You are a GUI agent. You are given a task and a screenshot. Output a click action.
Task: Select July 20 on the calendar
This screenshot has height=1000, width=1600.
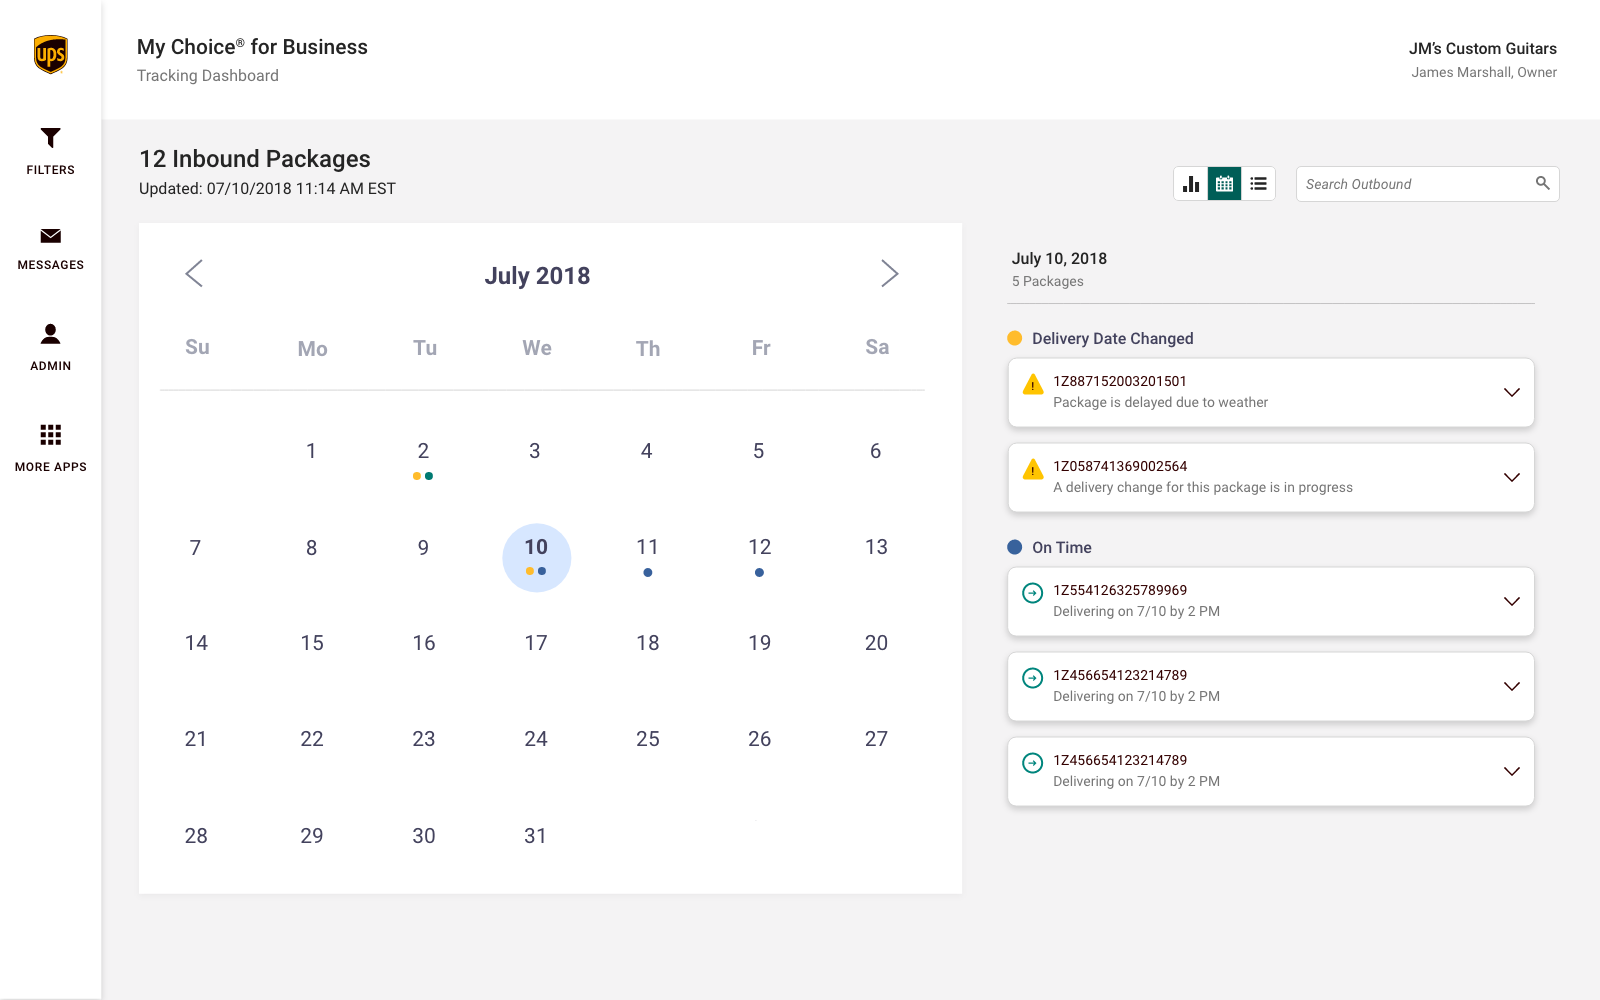[x=876, y=643]
